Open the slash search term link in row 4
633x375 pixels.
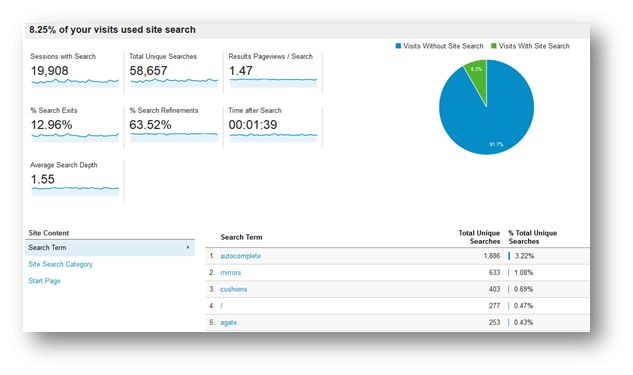(x=222, y=306)
